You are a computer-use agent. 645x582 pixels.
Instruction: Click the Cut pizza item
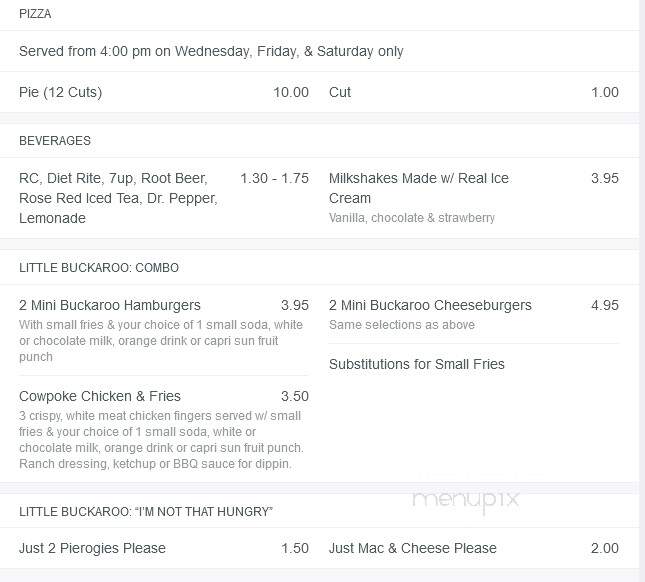tap(340, 92)
